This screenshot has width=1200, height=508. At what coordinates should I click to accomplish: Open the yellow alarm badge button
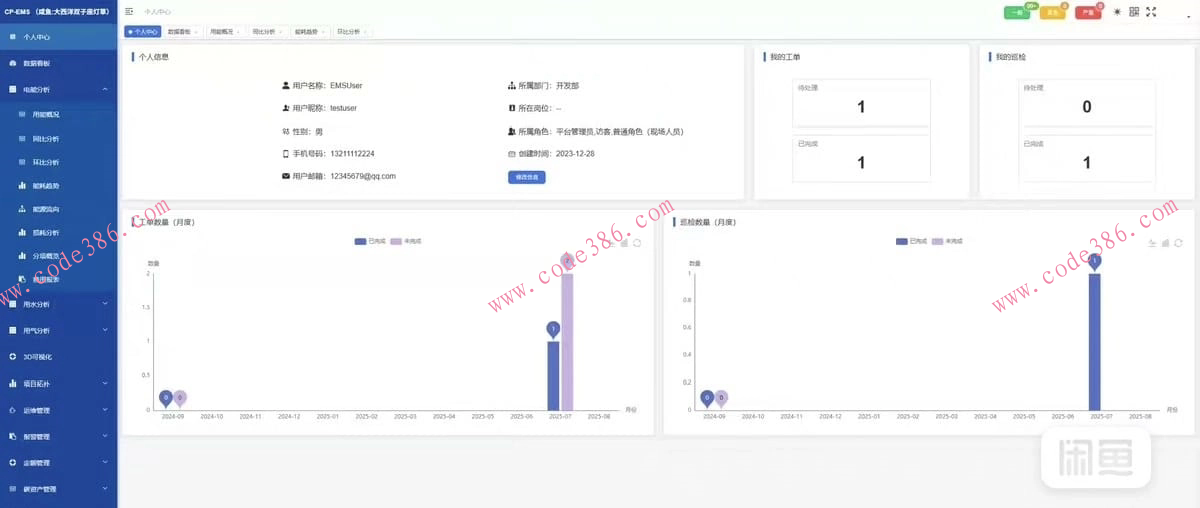1052,12
